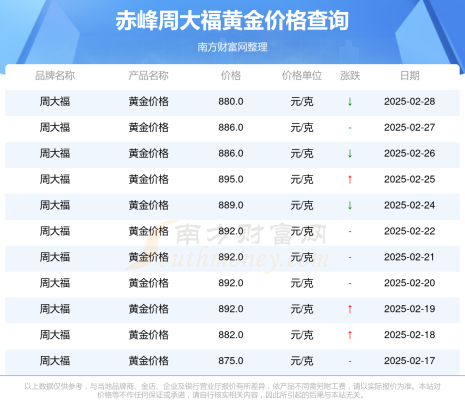465x400 pixels.
Task: Click the 价格 column header
Action: [x=231, y=76]
